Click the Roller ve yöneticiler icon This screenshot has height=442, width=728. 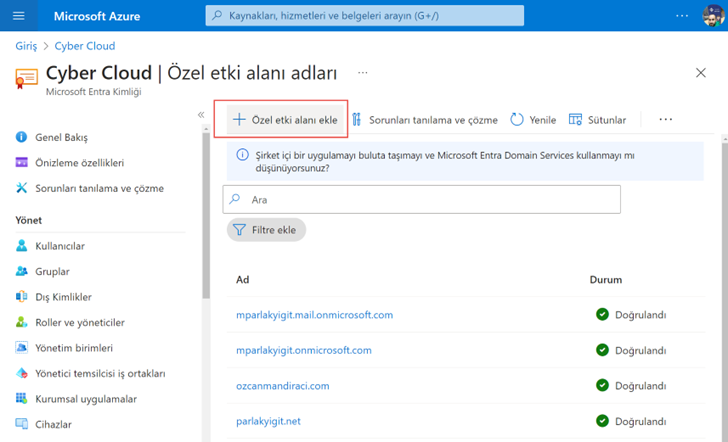[21, 322]
